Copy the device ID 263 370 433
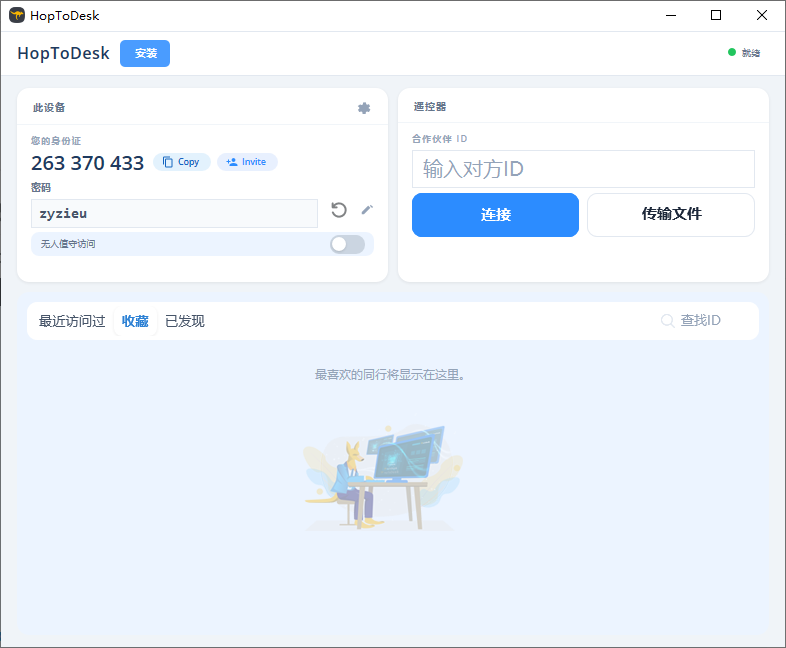This screenshot has width=786, height=648. 182,162
